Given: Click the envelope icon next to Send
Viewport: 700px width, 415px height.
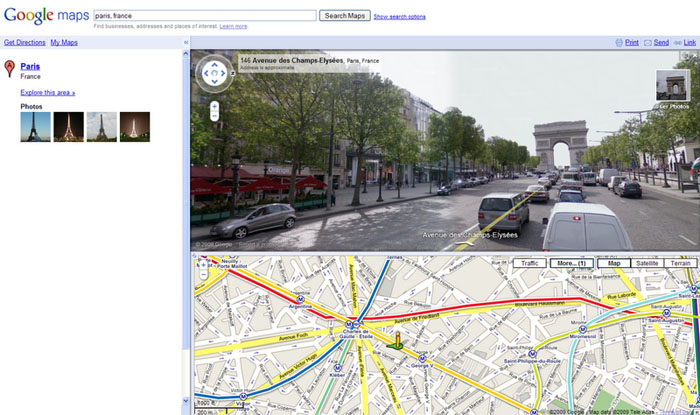Looking at the screenshot, I should click(648, 42).
